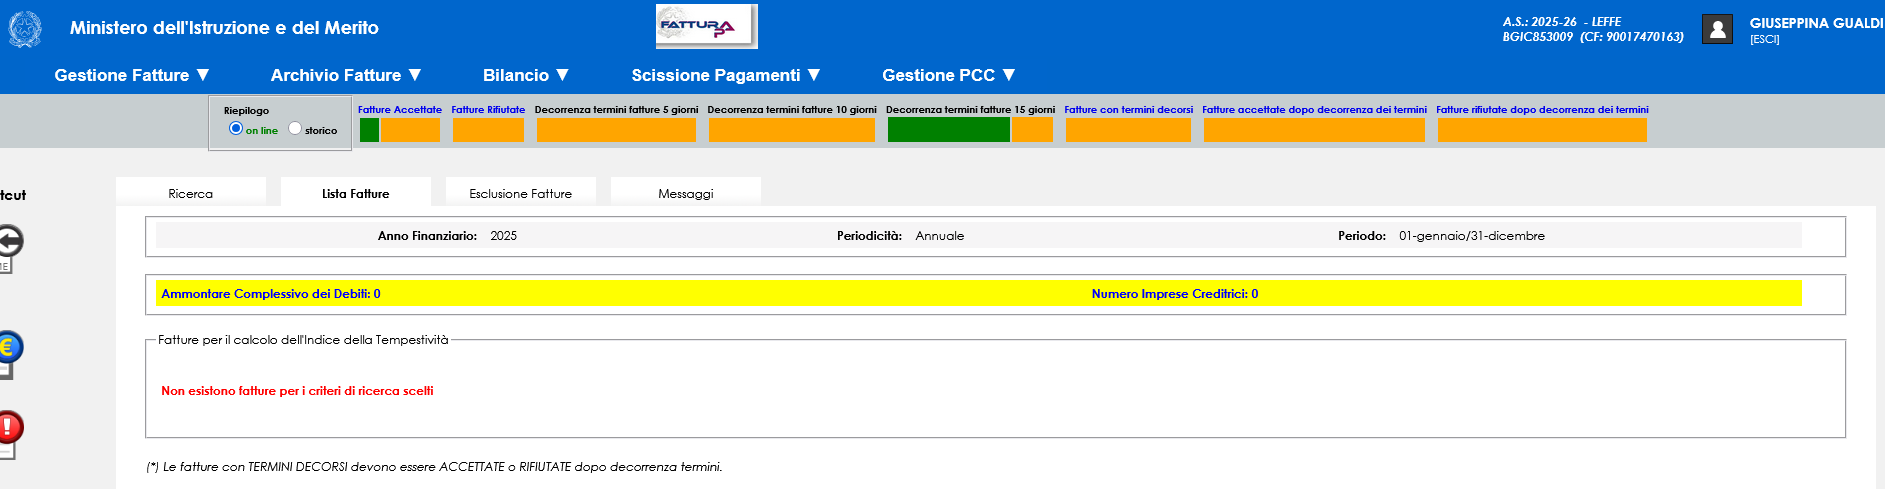Viewport: 1885px width, 489px height.
Task: Click the back arrow shortcut icon
Action: 9,242
